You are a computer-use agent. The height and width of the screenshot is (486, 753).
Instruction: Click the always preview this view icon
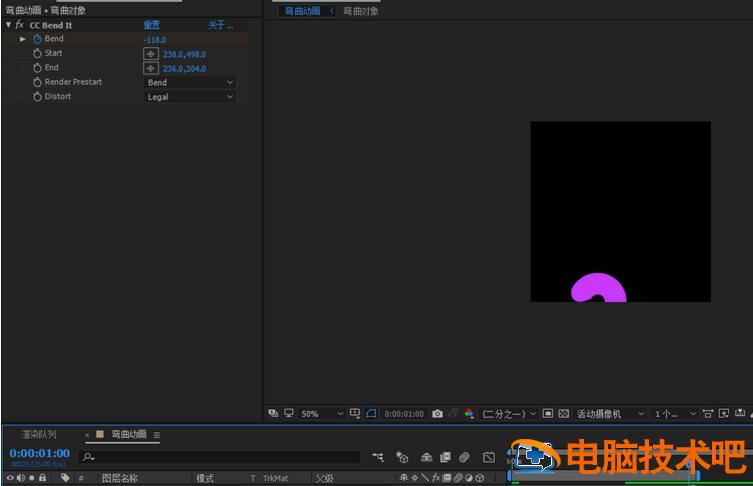[x=273, y=413]
